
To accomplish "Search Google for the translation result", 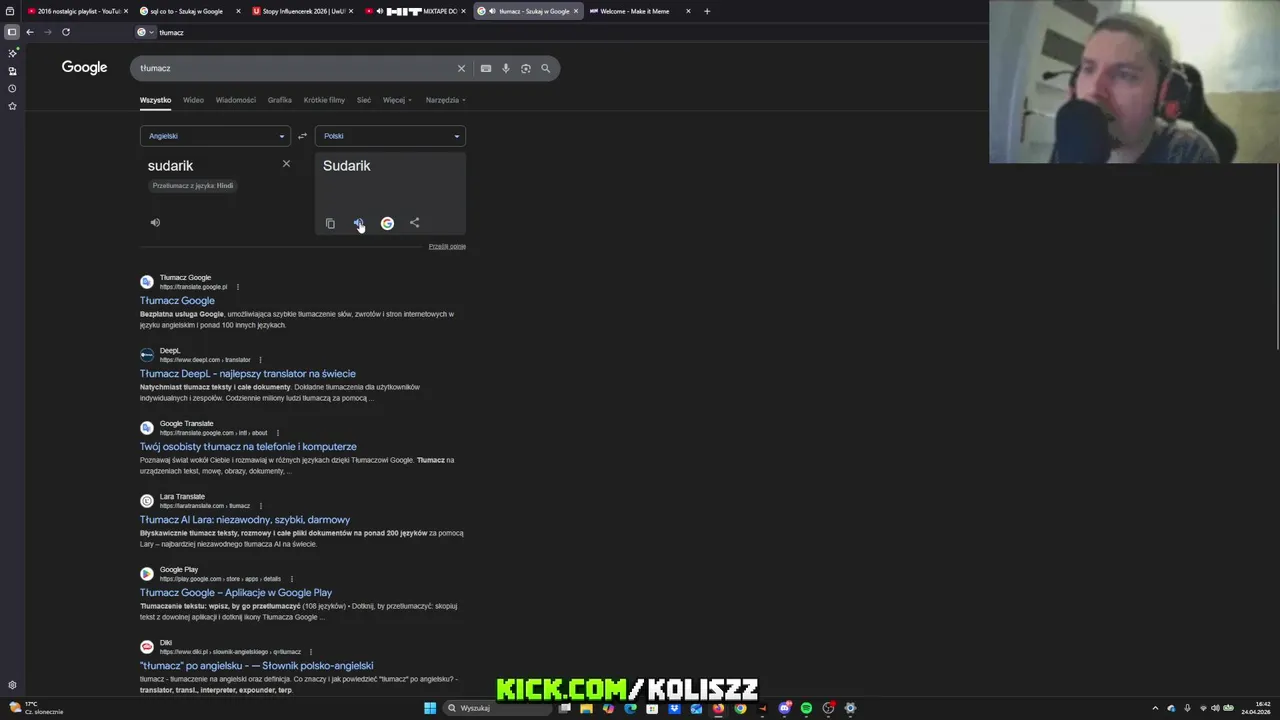I will point(387,223).
